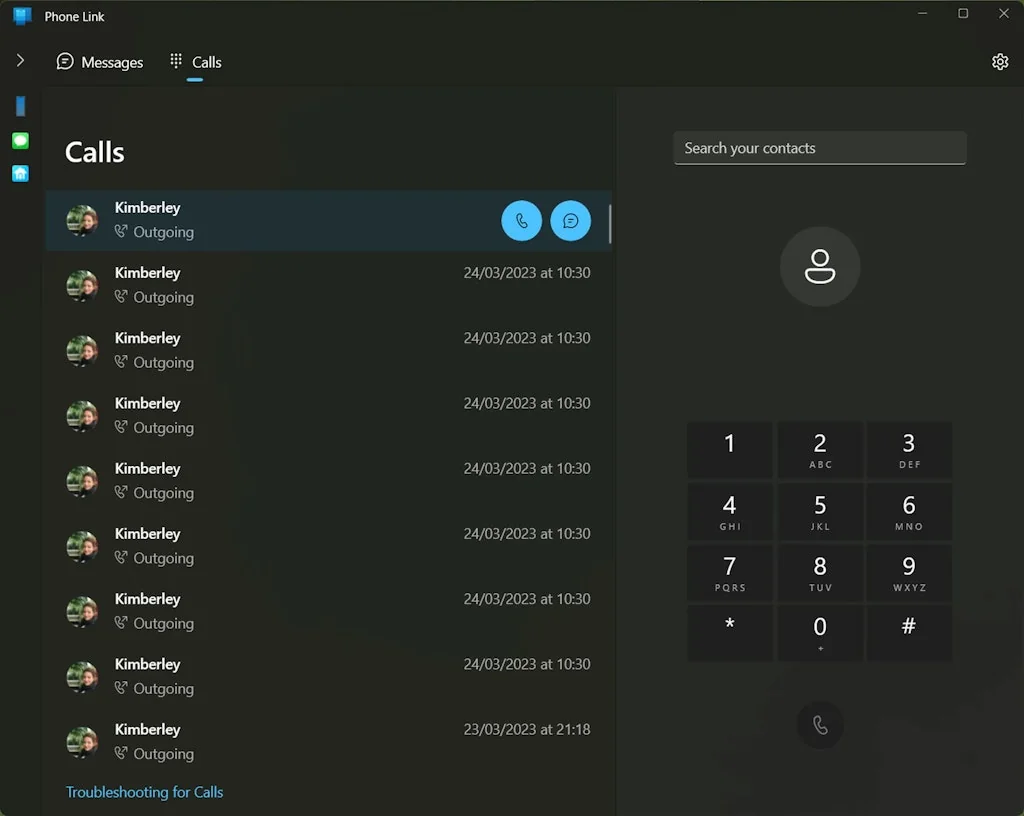Expand the left navigation sidebar chevron
This screenshot has width=1024, height=816.
coord(19,60)
